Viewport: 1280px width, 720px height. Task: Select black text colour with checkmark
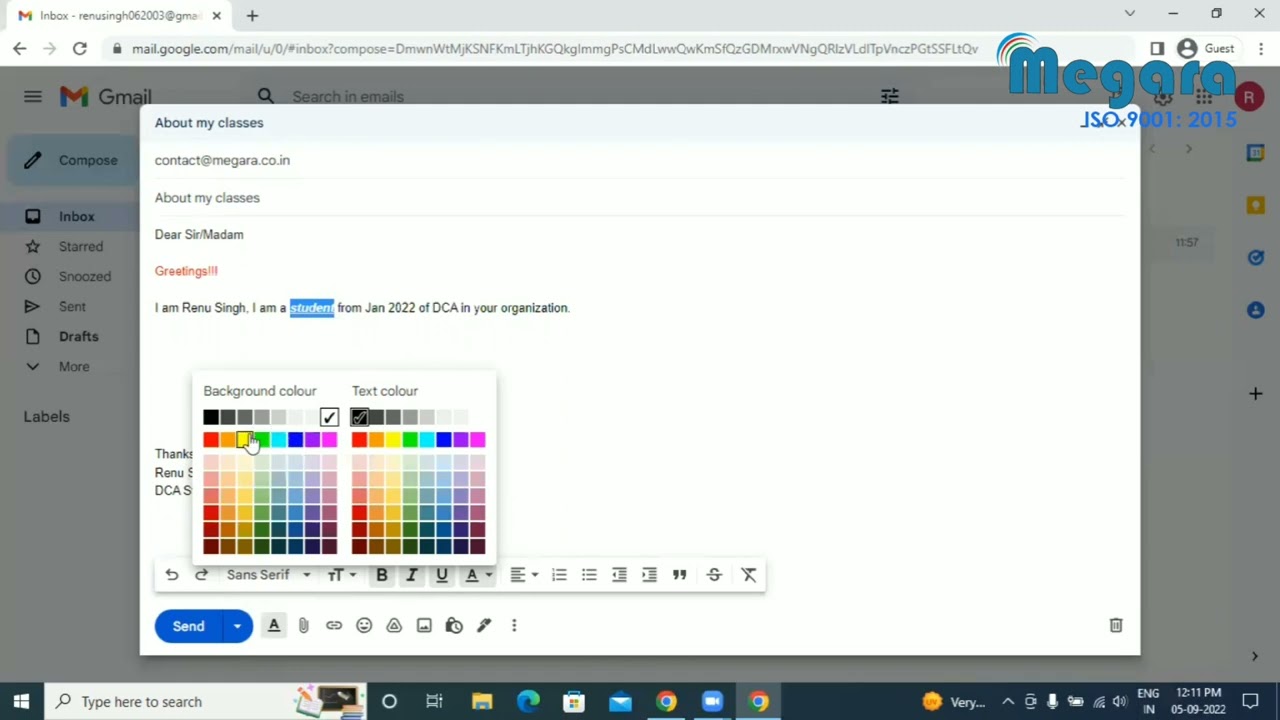click(x=360, y=417)
